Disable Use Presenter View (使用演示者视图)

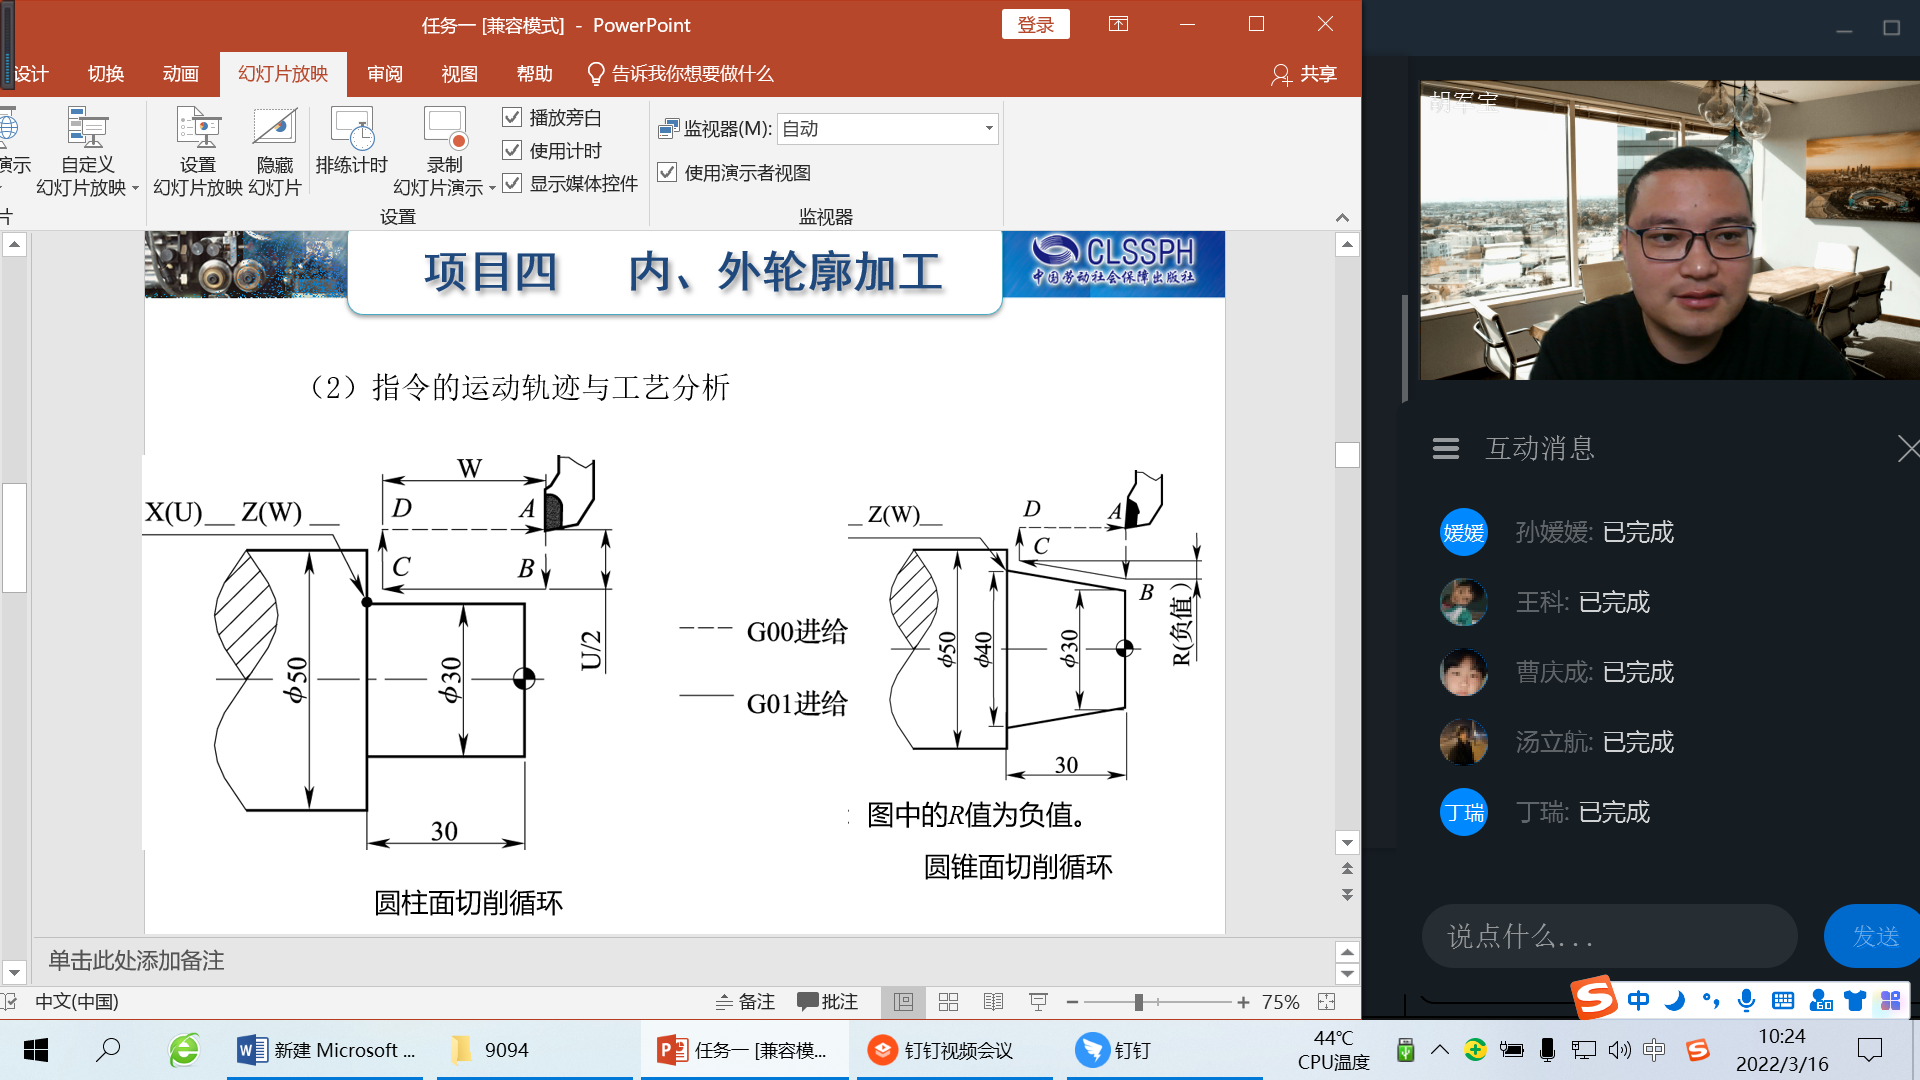pyautogui.click(x=667, y=173)
